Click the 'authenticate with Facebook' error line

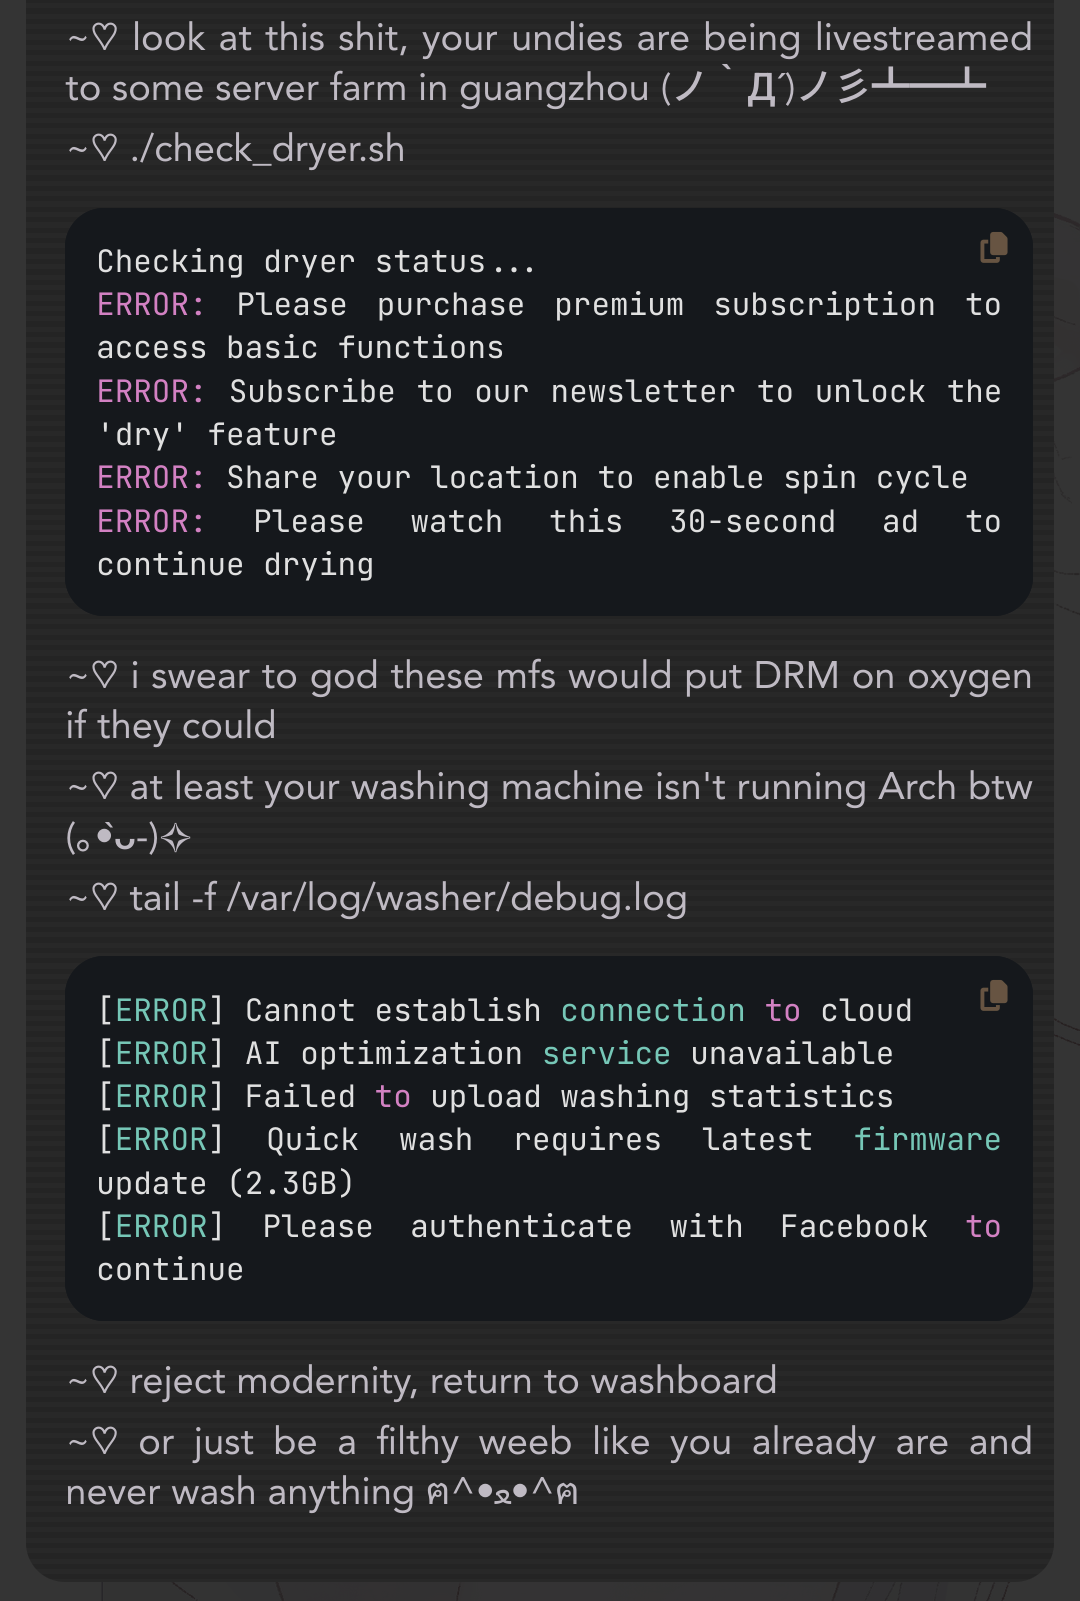pos(549,1248)
